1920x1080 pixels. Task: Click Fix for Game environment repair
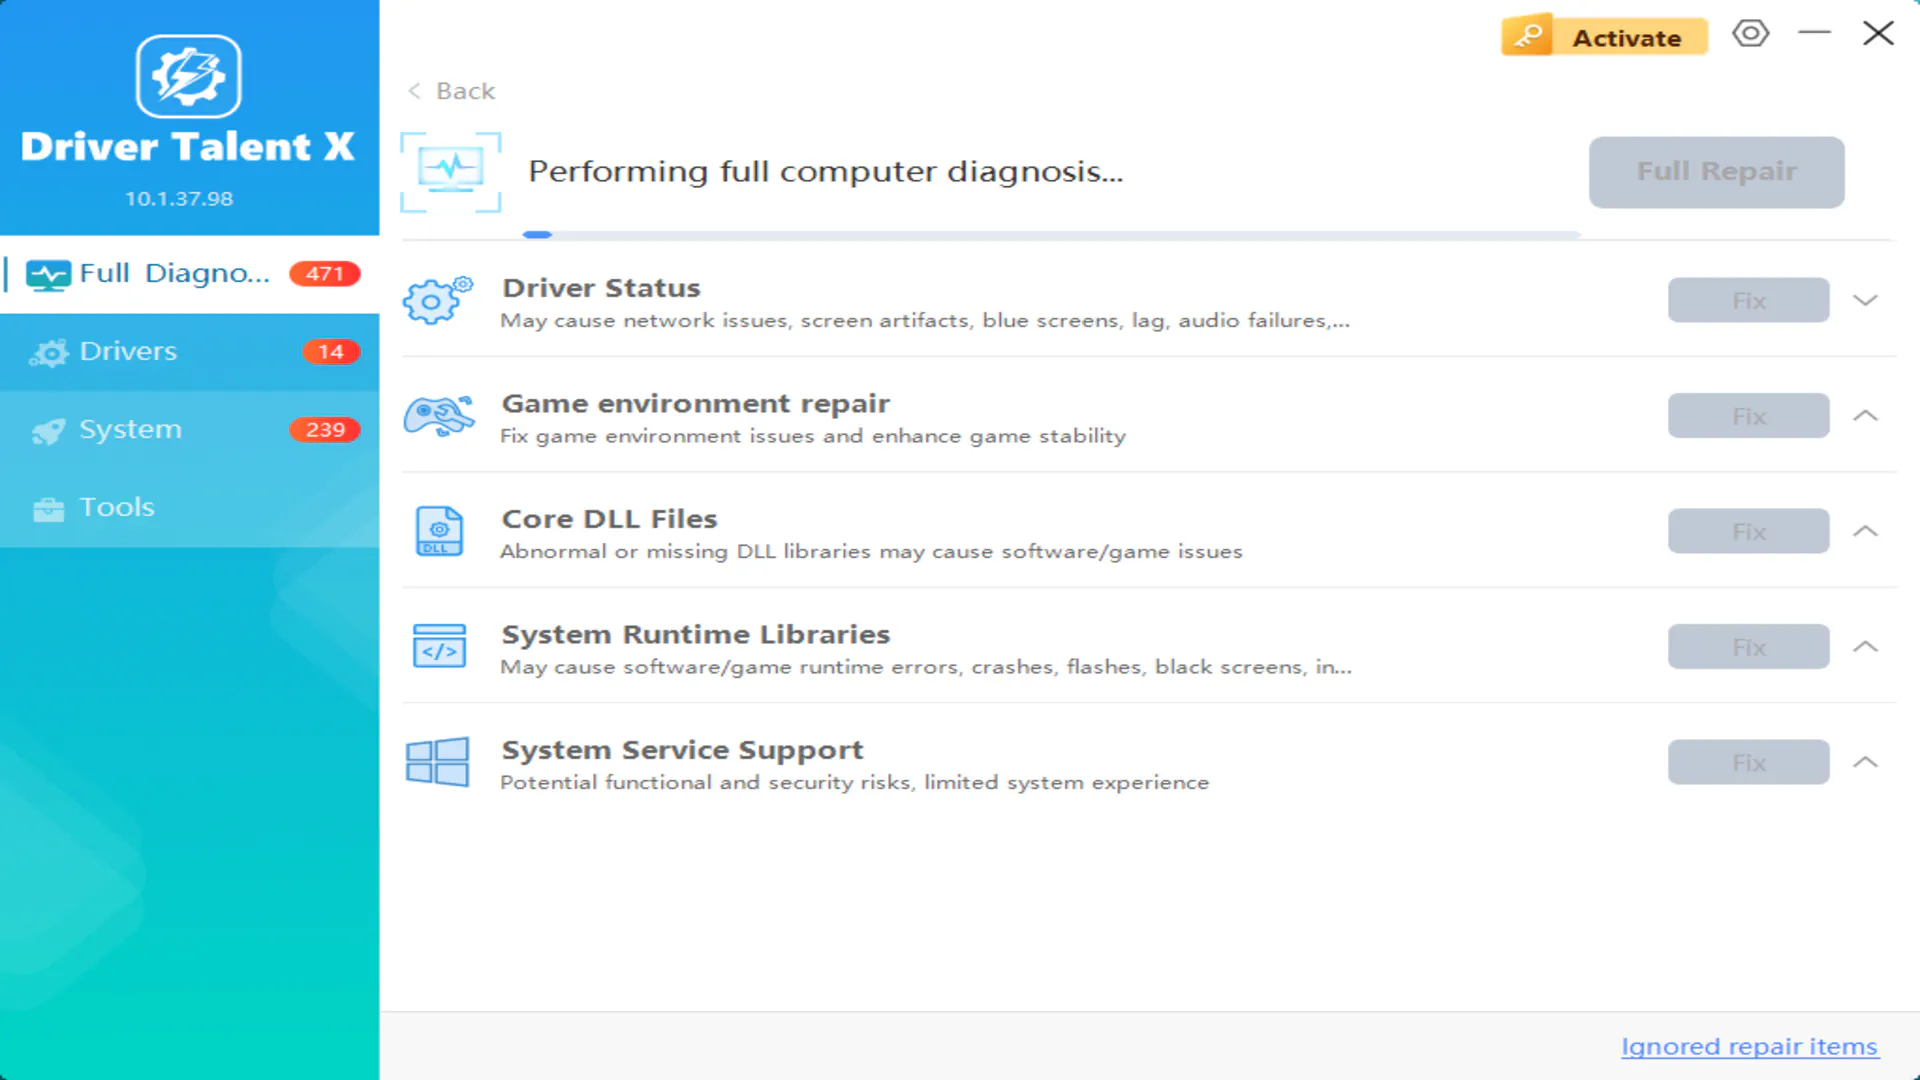tap(1748, 416)
